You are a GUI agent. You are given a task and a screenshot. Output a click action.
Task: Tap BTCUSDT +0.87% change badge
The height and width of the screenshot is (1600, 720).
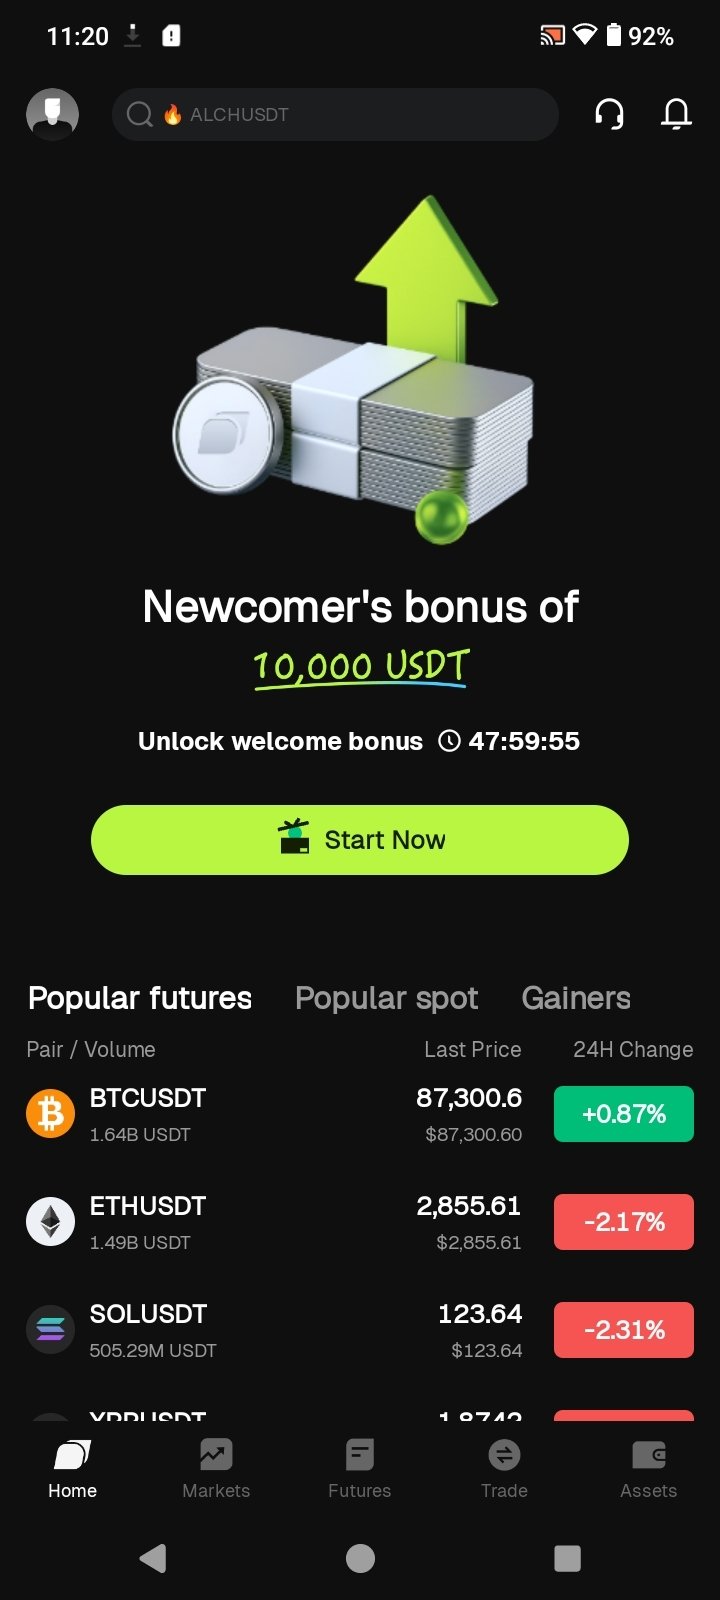pyautogui.click(x=624, y=1114)
